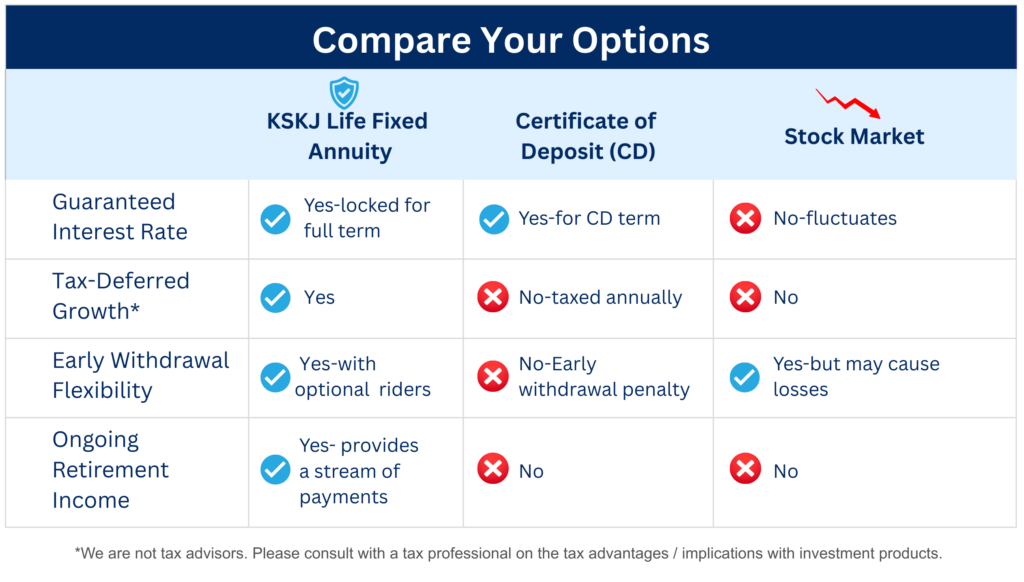
Task: Click the red downward arrow above Stock Market
Action: point(848,104)
